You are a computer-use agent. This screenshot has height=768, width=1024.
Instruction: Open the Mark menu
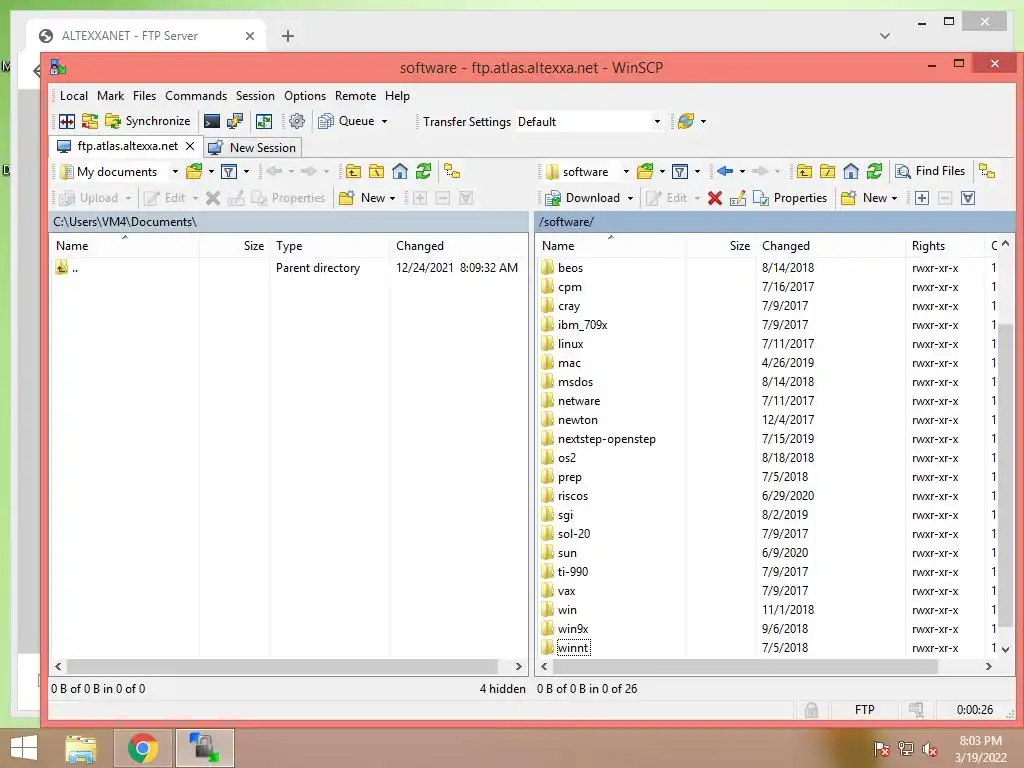point(110,96)
